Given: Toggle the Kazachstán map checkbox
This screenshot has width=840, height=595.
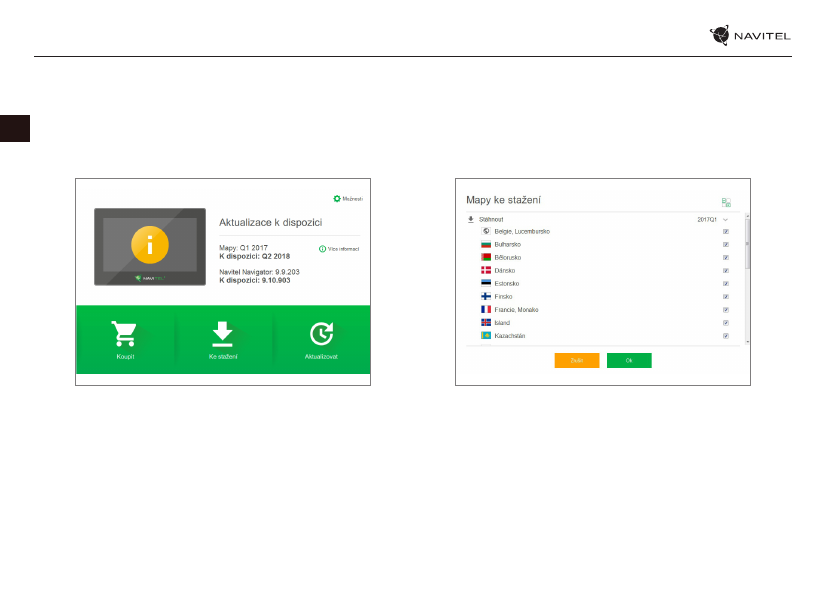Looking at the screenshot, I should (725, 336).
